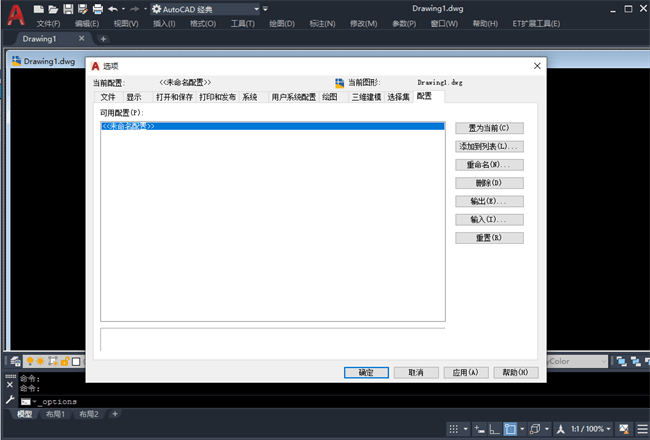Screen dimensions: 650x440
Task: Click the 应用(A) apply button
Action: click(x=466, y=372)
